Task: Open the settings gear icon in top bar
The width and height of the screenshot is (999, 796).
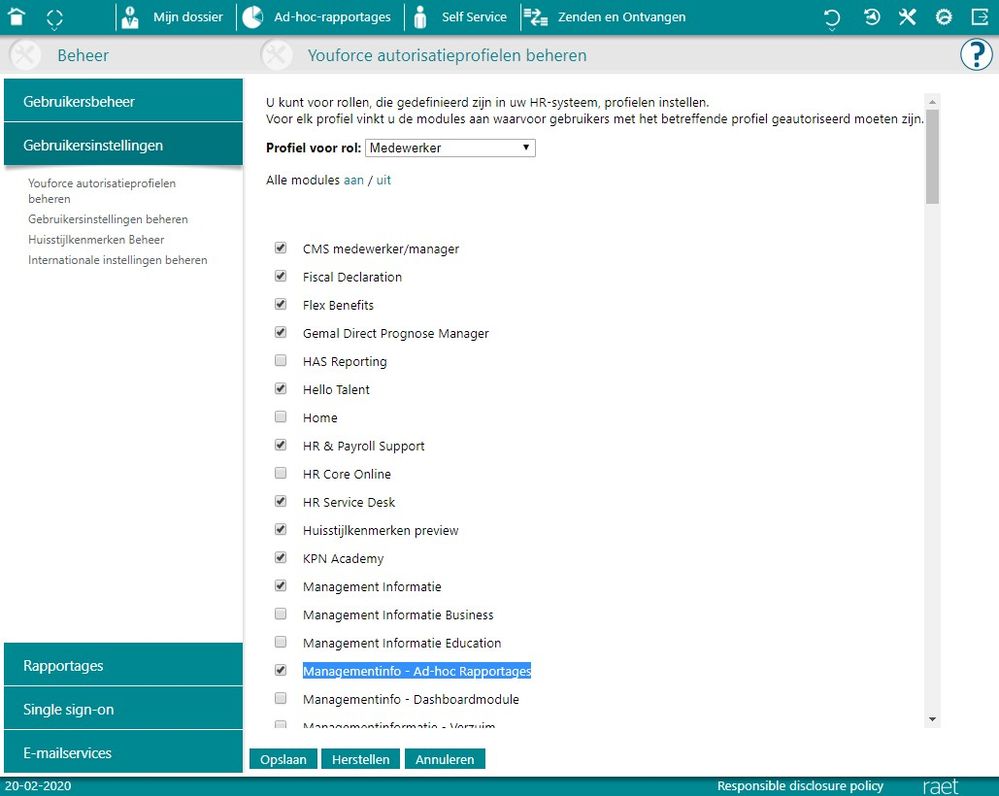Action: (x=944, y=17)
